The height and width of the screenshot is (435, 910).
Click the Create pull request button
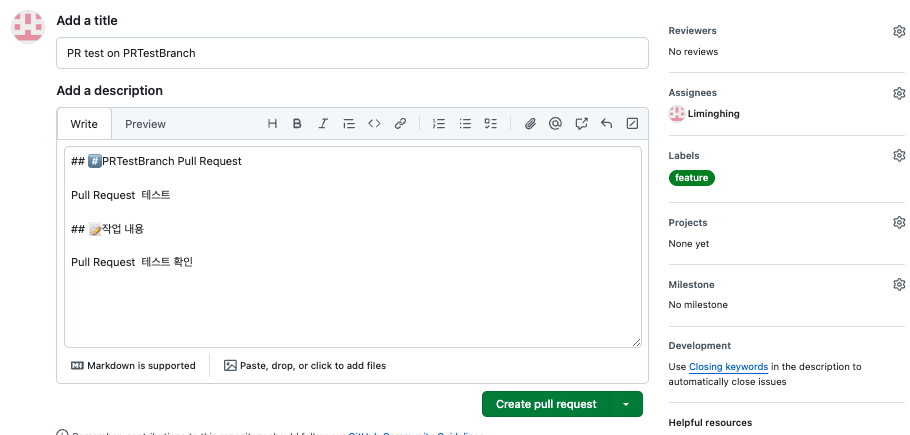click(546, 404)
